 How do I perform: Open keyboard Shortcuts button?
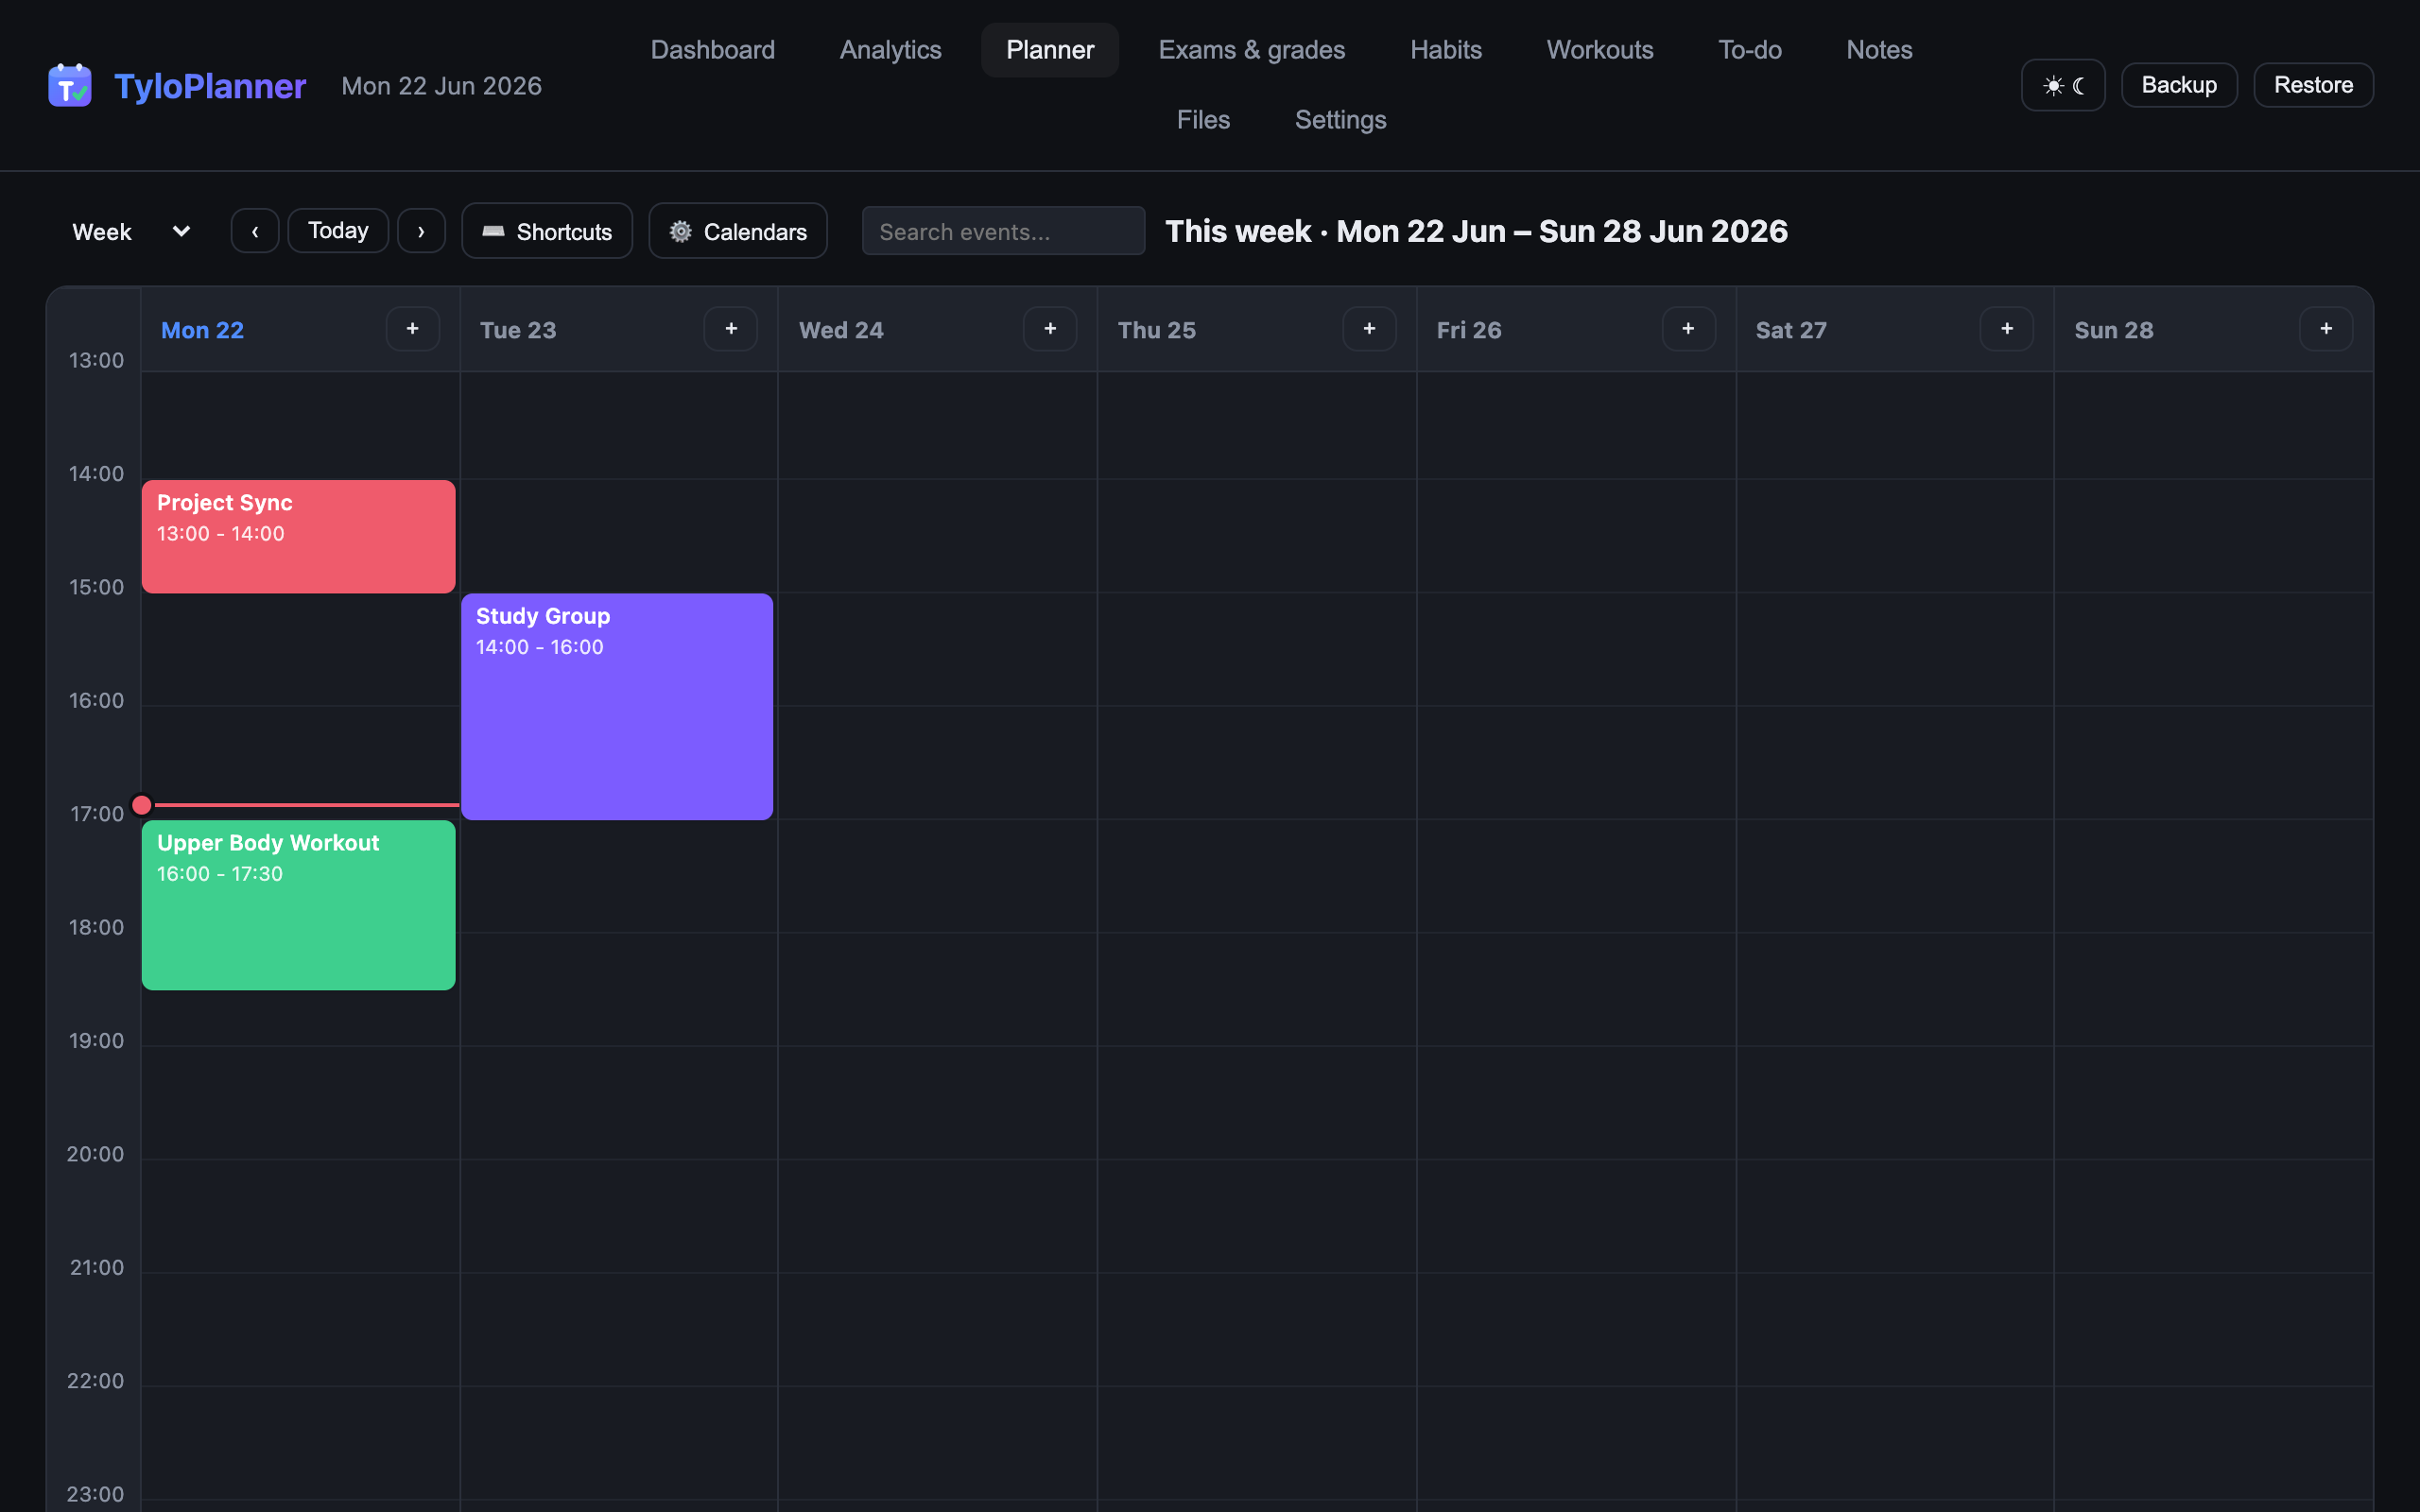tap(547, 231)
